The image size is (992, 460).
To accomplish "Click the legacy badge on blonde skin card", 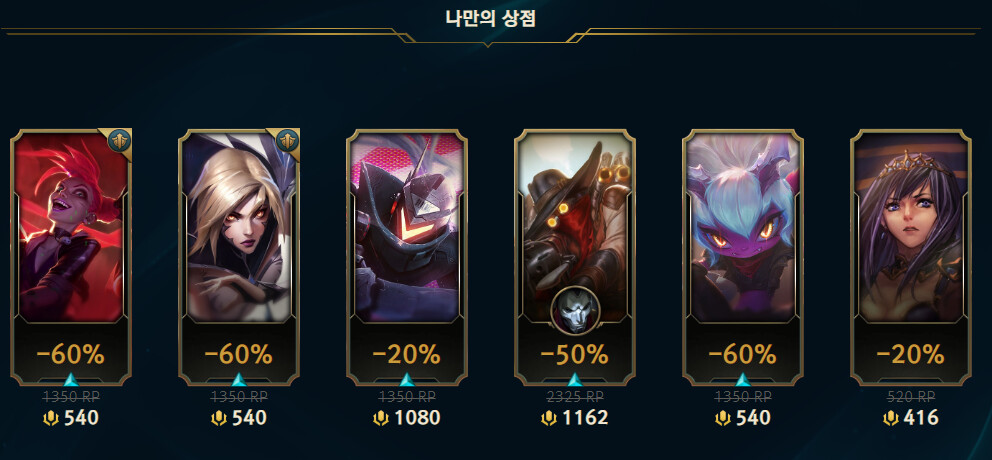I will pos(286,141).
